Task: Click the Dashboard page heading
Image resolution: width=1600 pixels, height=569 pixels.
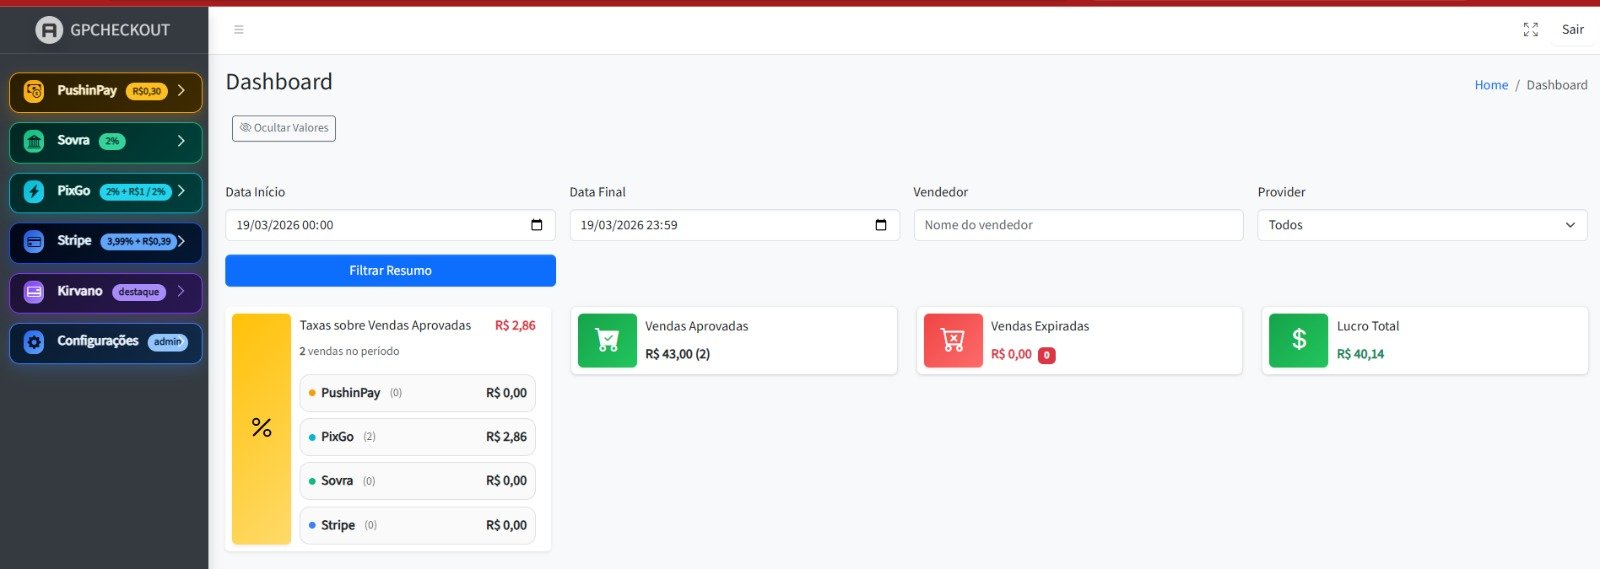Action: [x=279, y=82]
